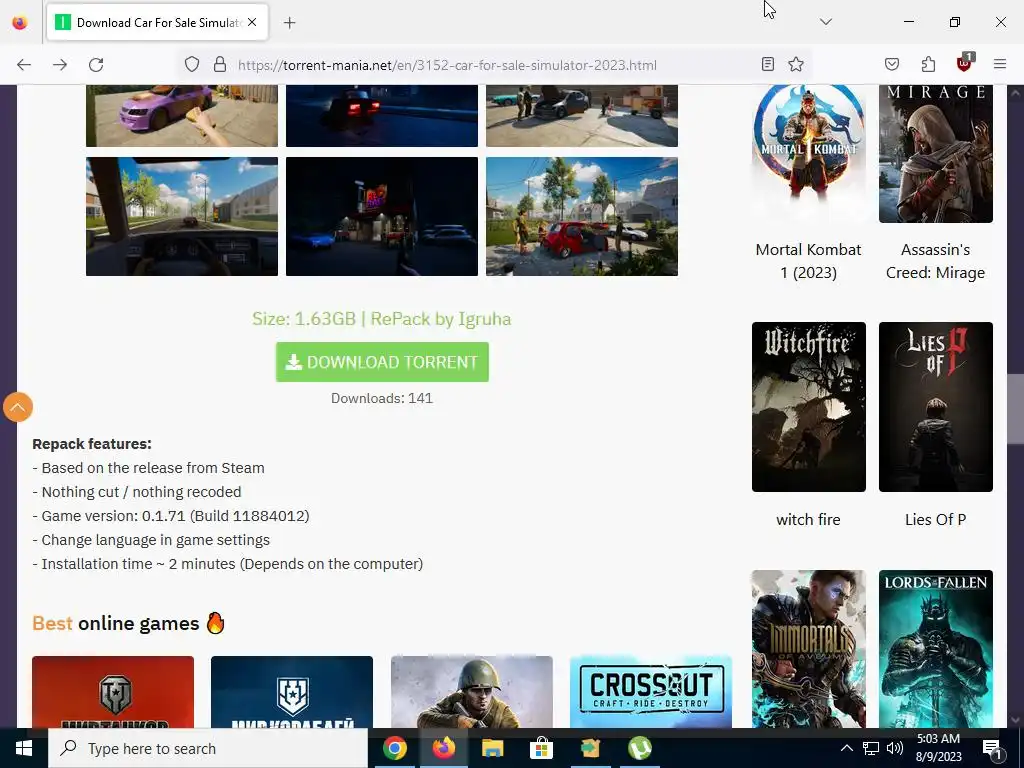1024x768 pixels.
Task: Open the Lies of P cover image
Action: point(936,407)
